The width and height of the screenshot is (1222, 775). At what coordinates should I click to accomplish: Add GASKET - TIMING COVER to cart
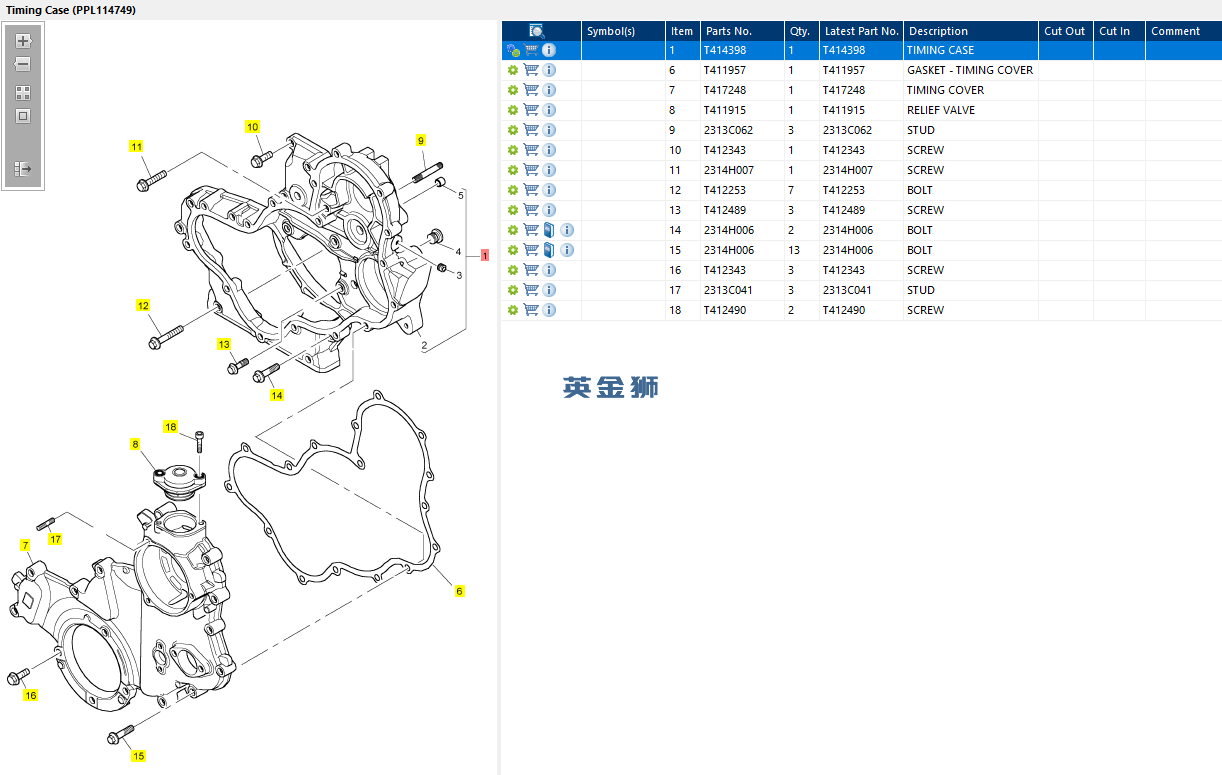pyautogui.click(x=531, y=70)
